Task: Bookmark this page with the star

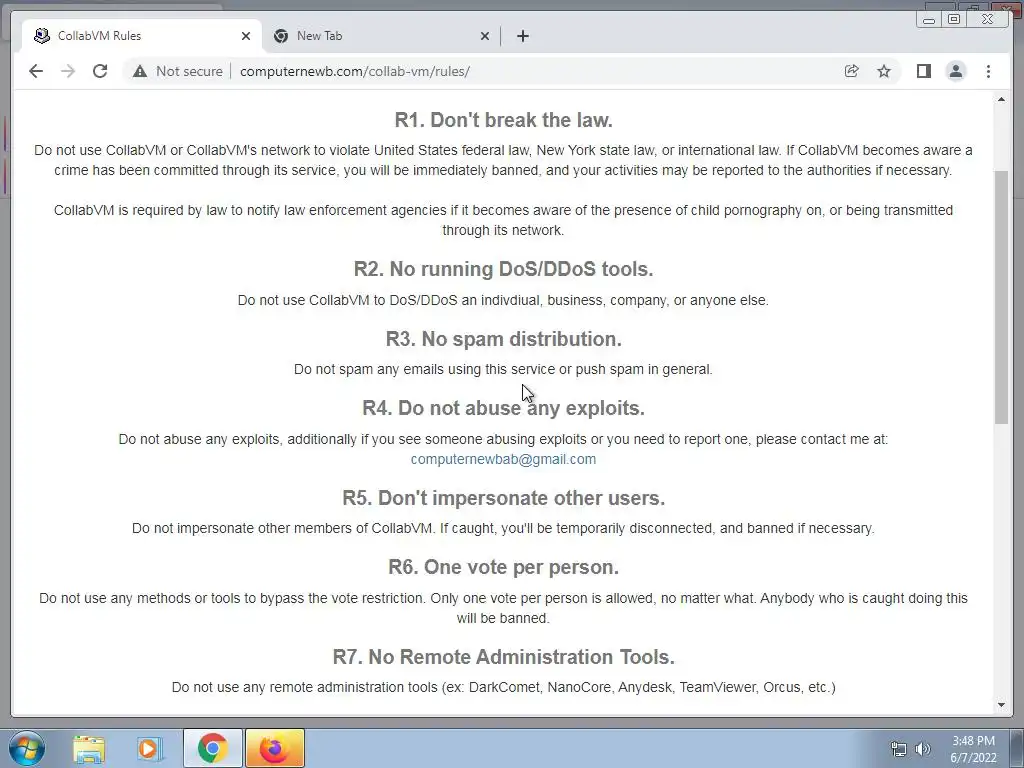Action: [x=884, y=71]
